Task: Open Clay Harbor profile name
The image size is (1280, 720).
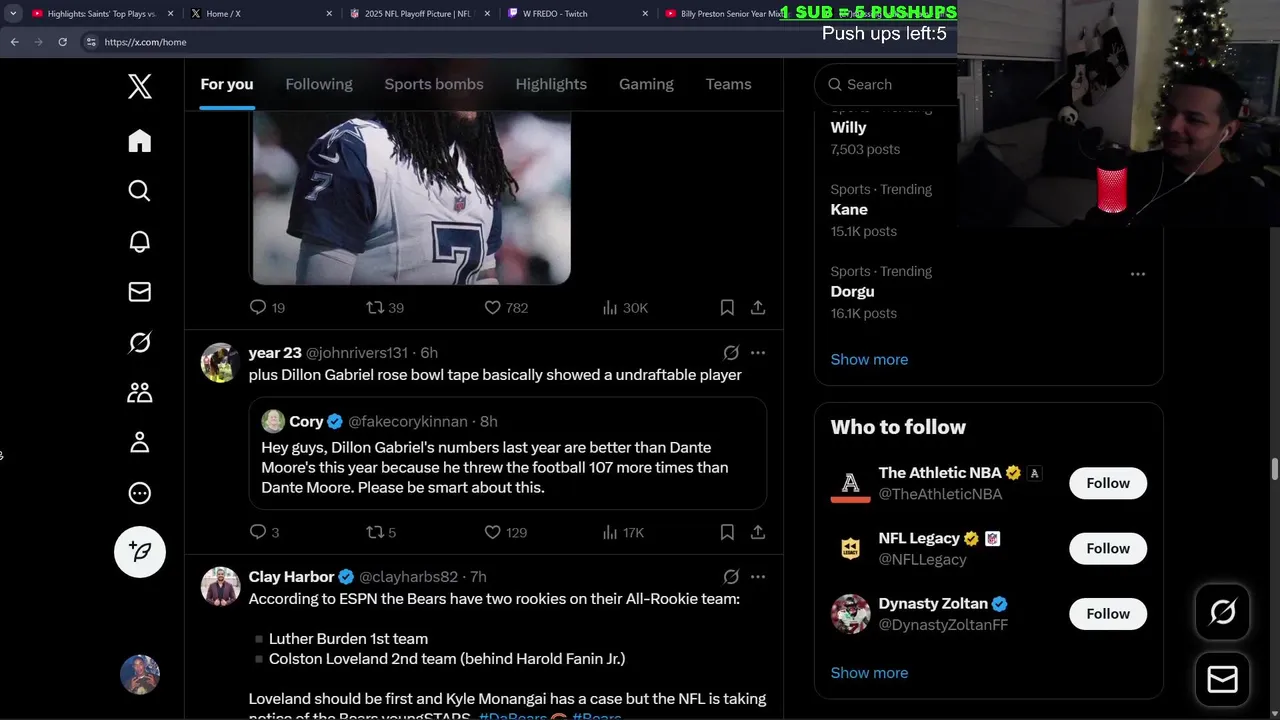Action: (291, 576)
